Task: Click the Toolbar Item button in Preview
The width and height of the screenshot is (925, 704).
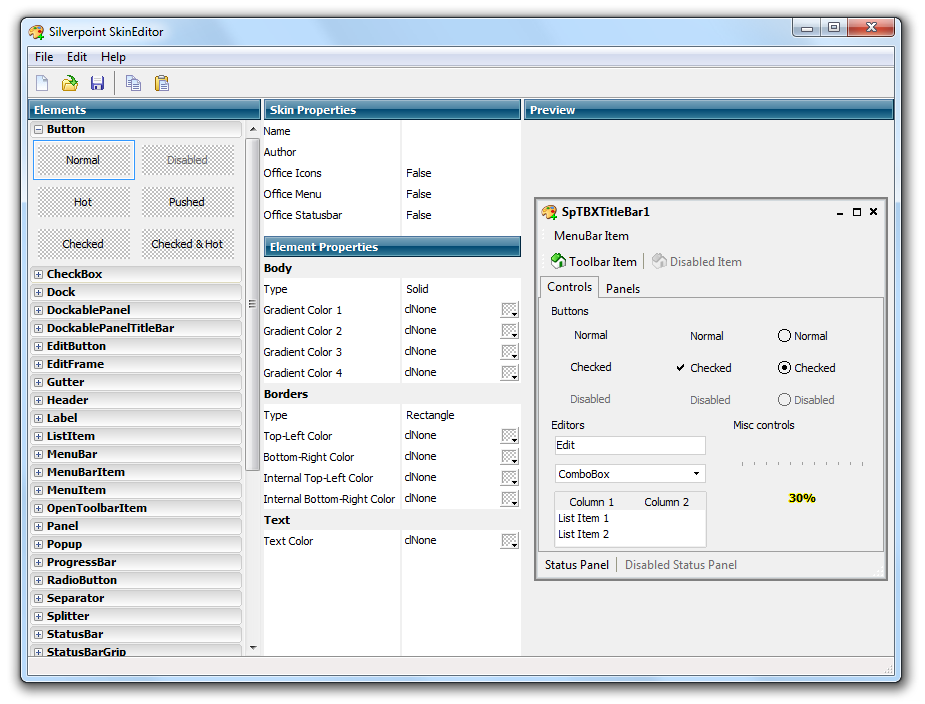Action: (594, 261)
